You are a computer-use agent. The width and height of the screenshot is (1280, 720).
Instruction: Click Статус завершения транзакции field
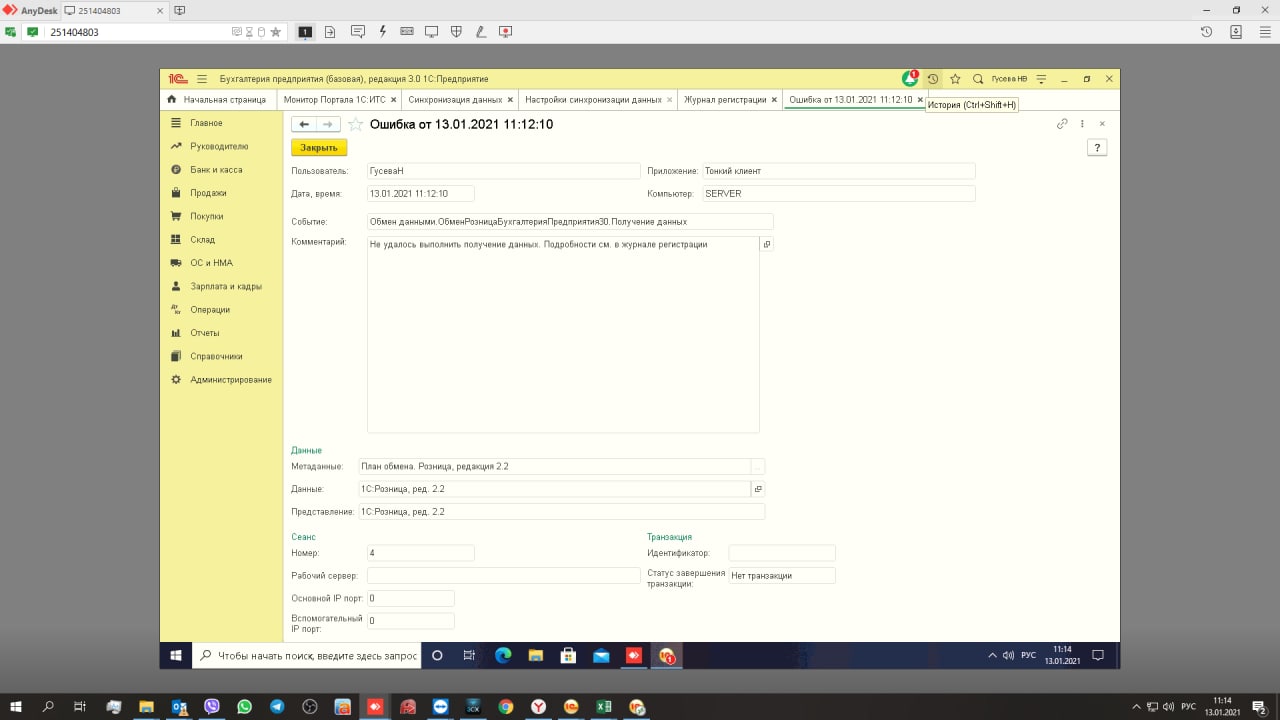[781, 576]
